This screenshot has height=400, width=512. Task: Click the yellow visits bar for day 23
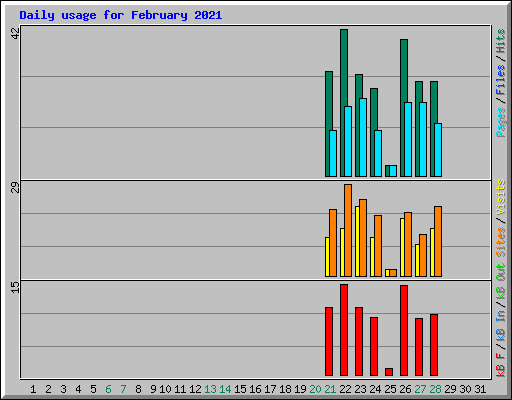pos(357,241)
